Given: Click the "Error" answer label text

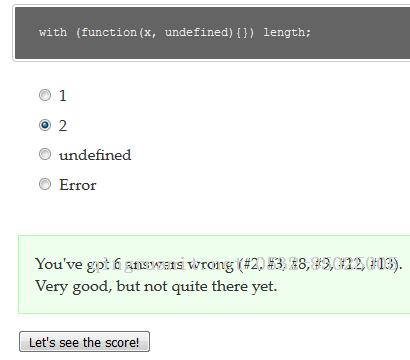Looking at the screenshot, I should point(78,185).
